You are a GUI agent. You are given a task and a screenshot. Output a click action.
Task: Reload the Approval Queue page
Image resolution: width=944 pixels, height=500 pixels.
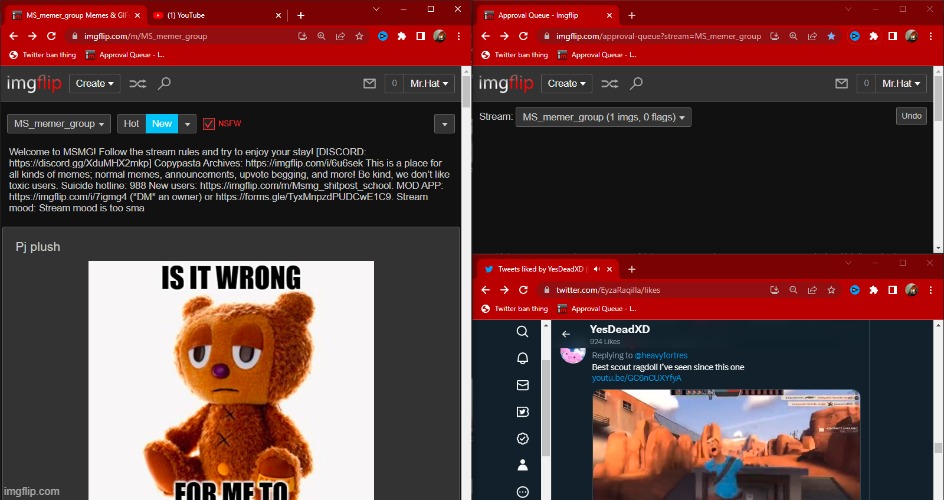(x=523, y=36)
